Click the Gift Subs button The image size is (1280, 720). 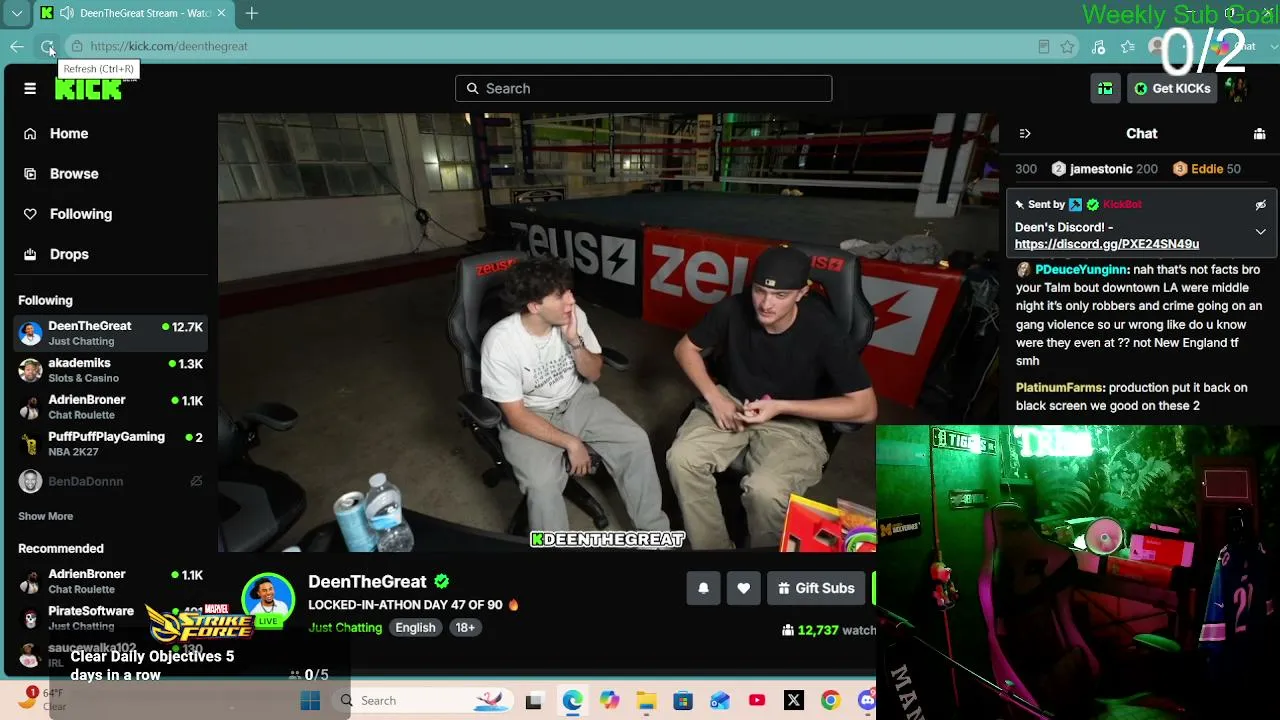816,588
